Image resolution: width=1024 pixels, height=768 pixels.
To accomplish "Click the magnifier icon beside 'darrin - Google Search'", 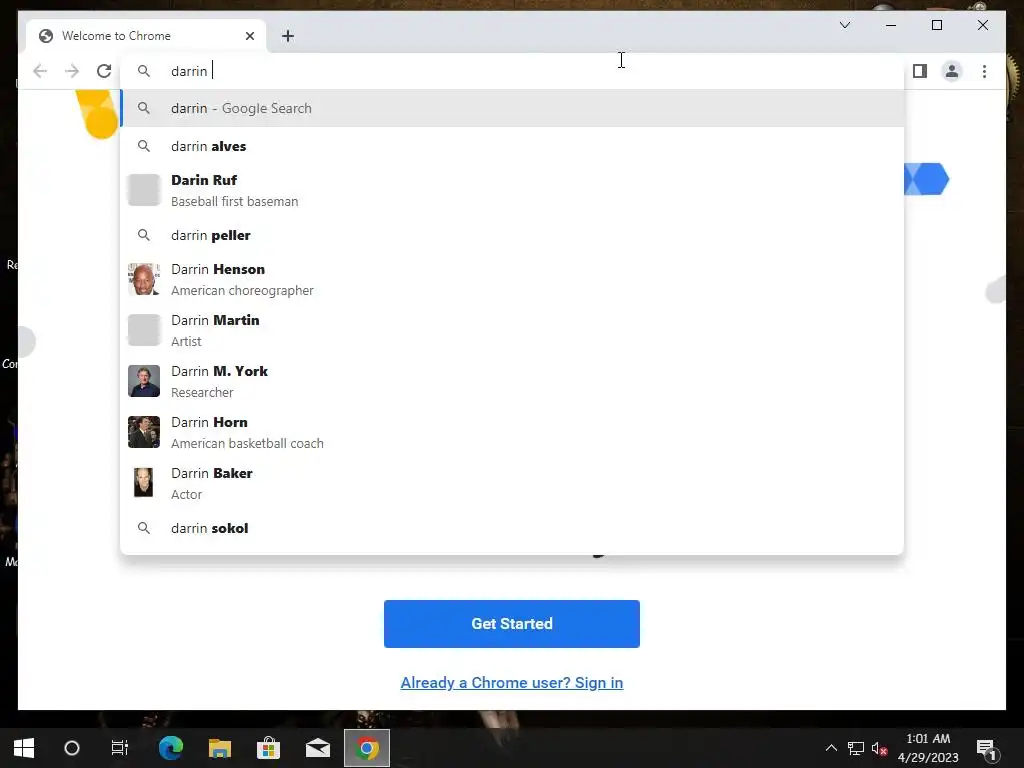I will click(144, 108).
